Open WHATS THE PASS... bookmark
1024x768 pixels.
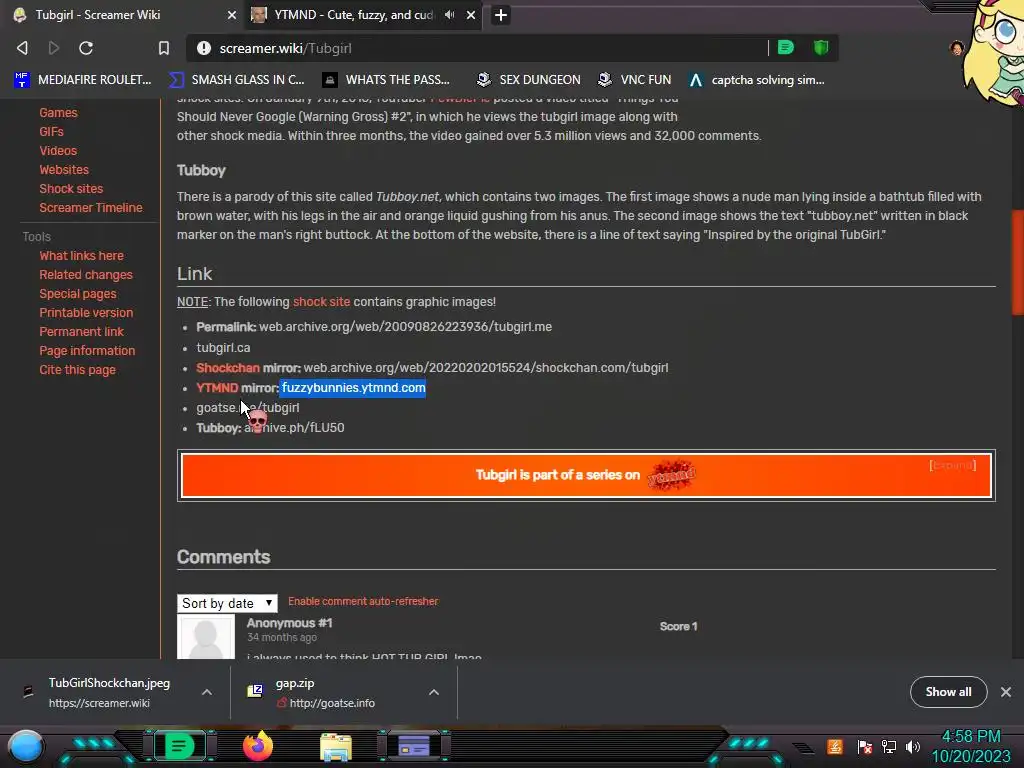(387, 80)
